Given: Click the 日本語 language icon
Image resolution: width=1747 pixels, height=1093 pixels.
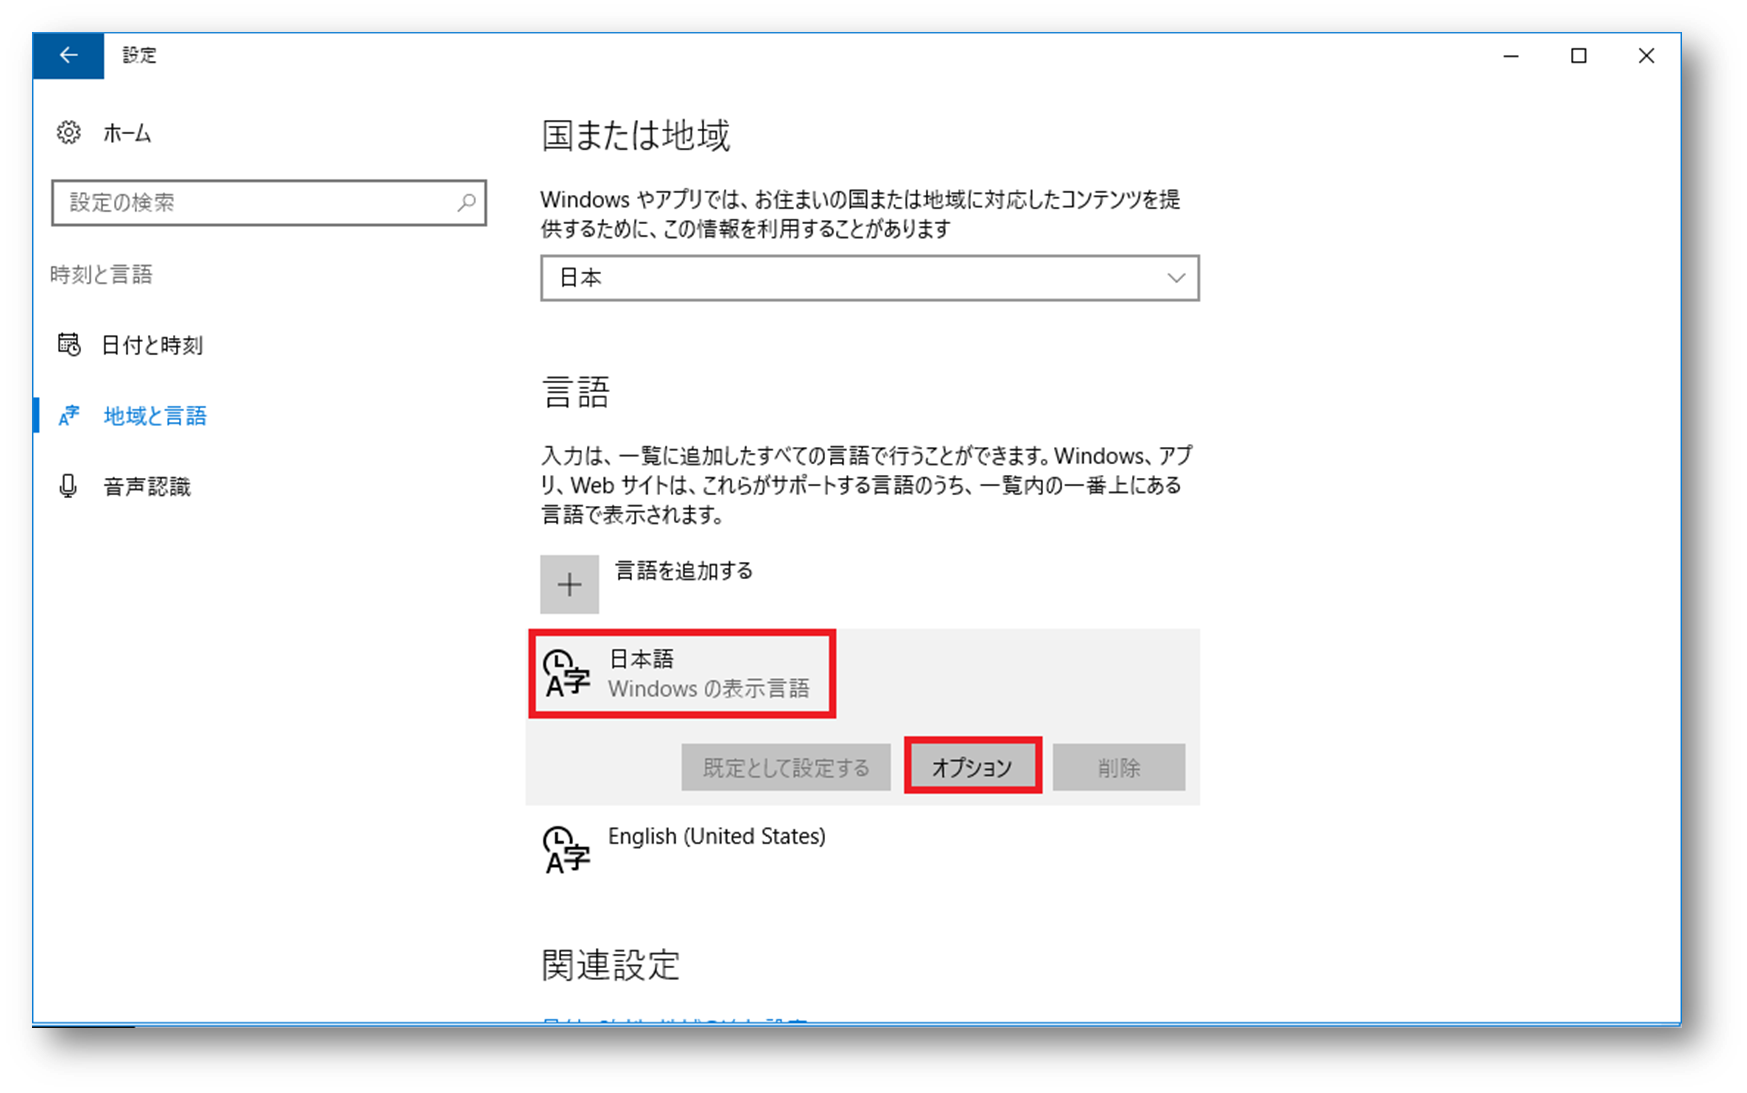Looking at the screenshot, I should click(567, 673).
